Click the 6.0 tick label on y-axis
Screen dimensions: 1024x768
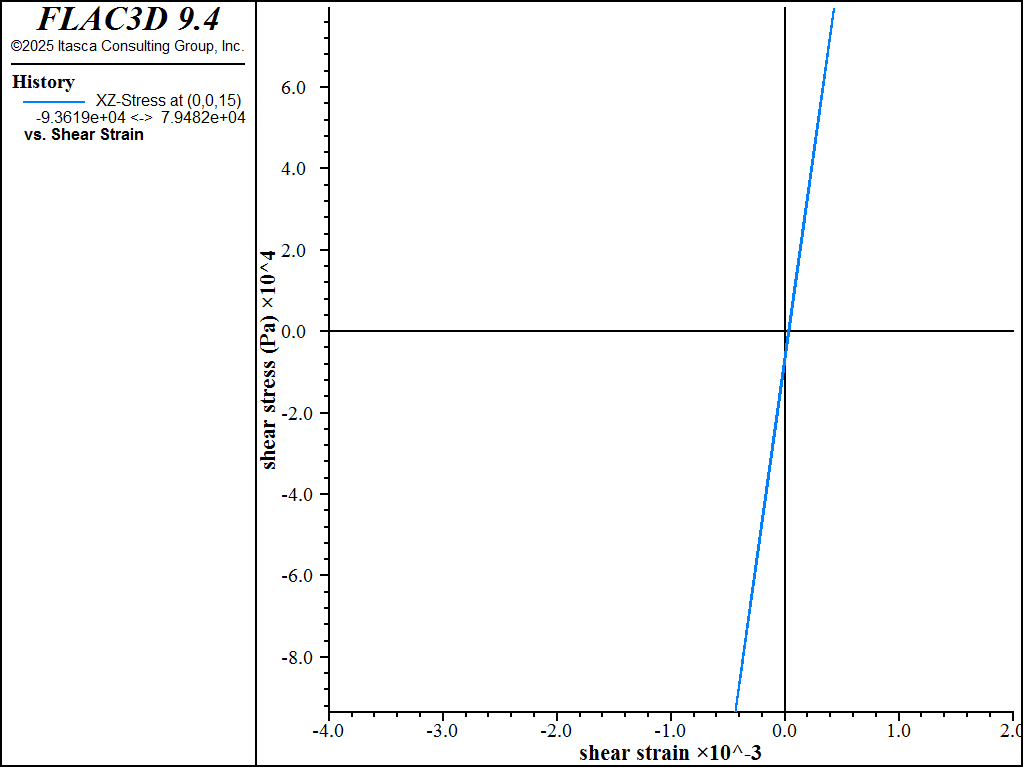pyautogui.click(x=304, y=88)
